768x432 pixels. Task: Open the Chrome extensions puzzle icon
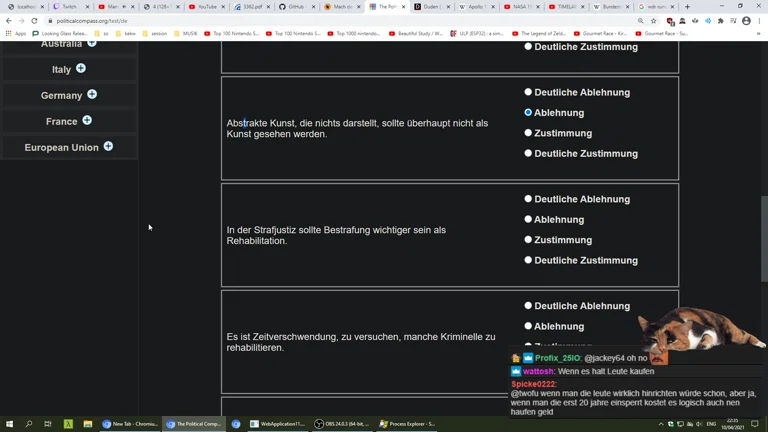tap(720, 20)
